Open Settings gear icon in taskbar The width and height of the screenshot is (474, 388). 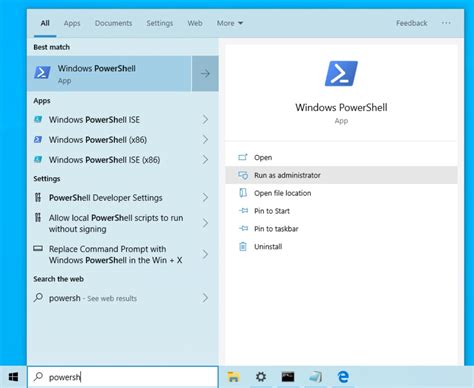(261, 377)
